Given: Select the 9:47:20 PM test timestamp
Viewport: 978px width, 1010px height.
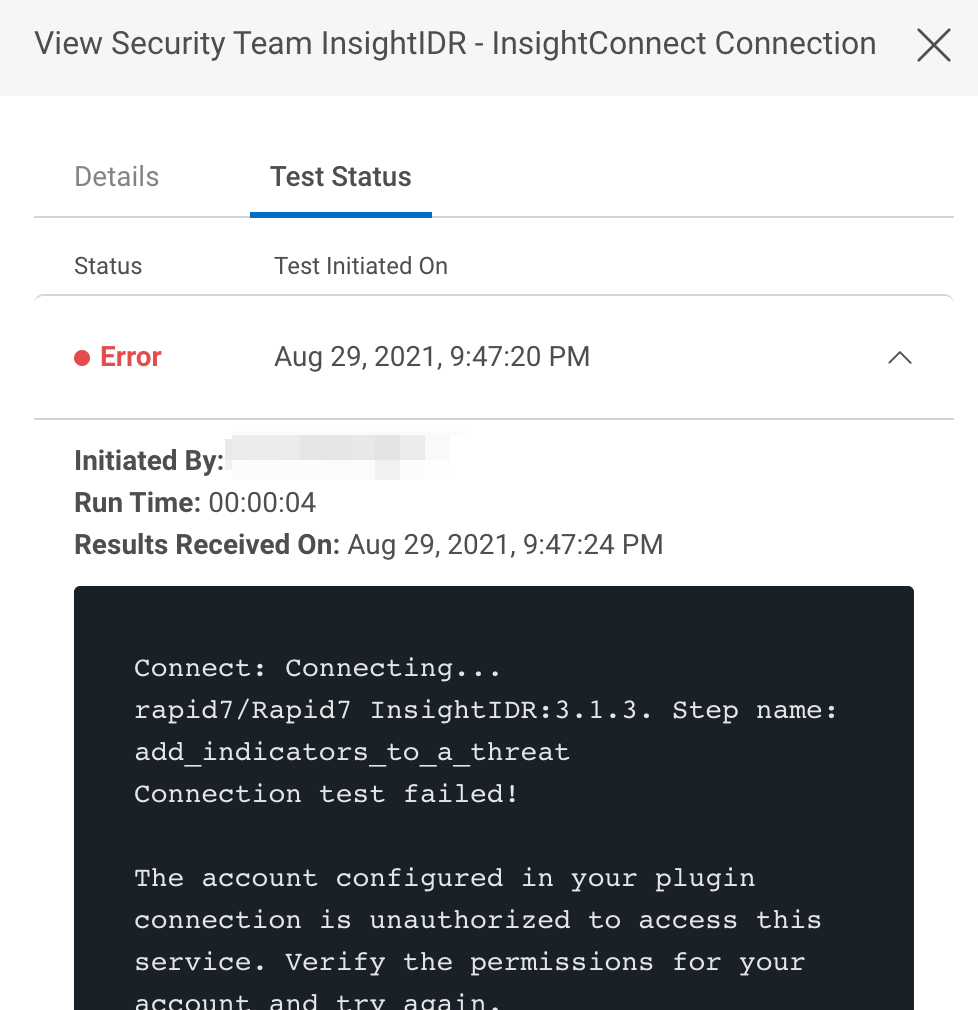Looking at the screenshot, I should point(432,357).
